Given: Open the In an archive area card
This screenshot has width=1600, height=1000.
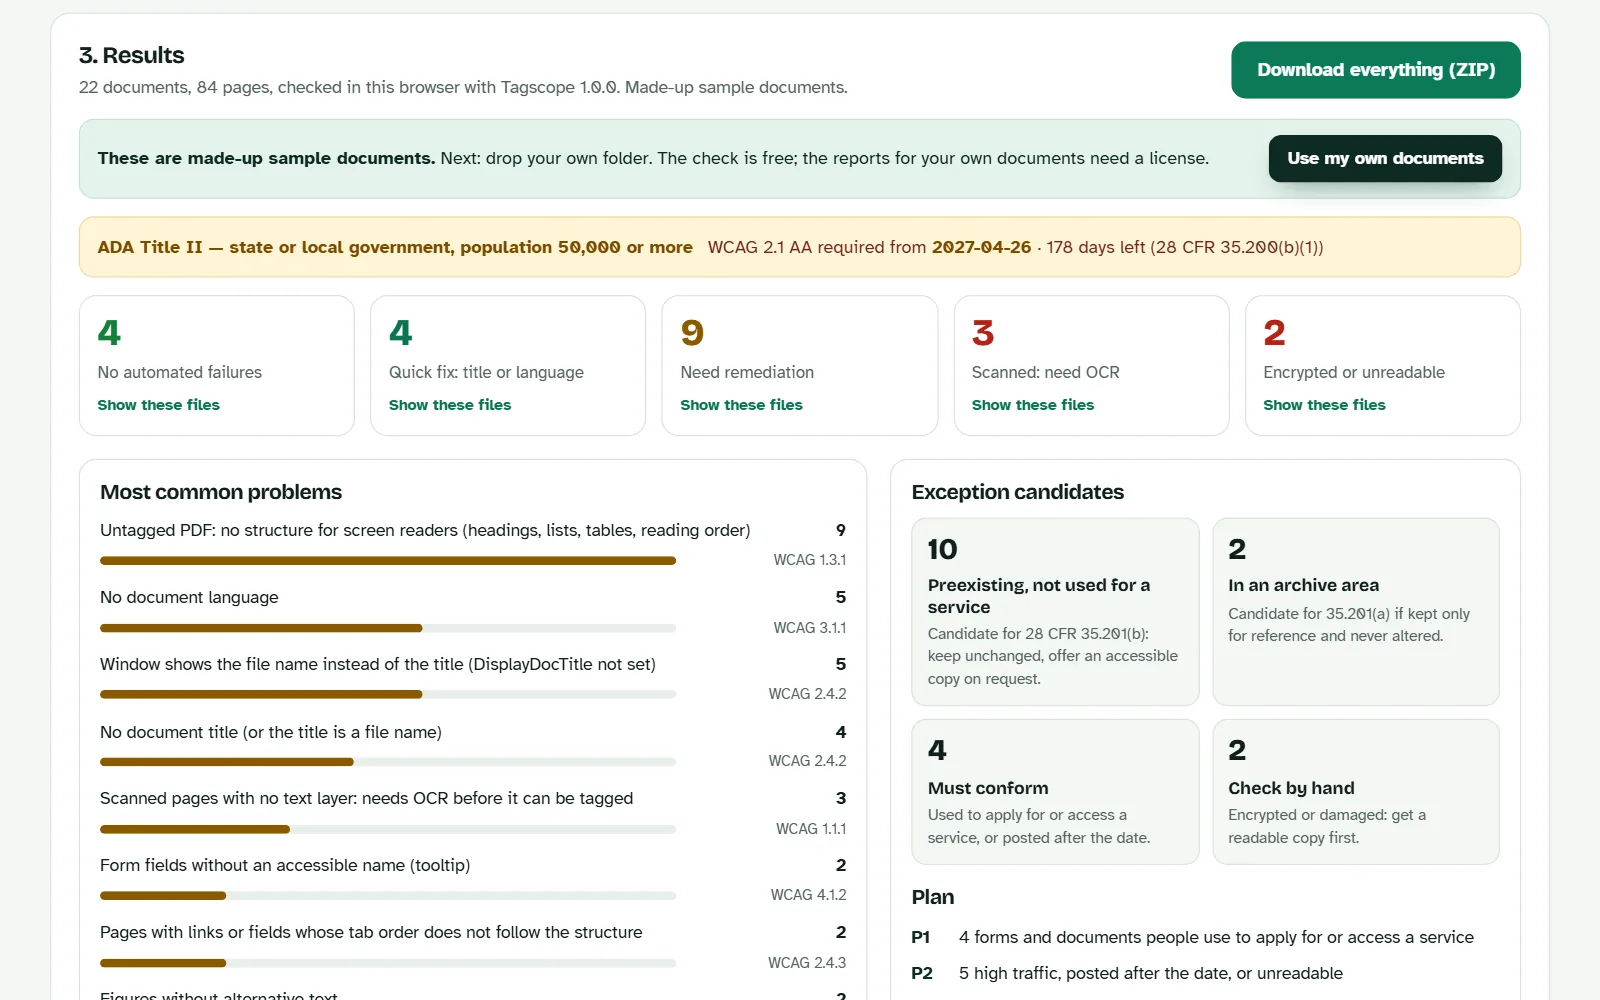Looking at the screenshot, I should tap(1356, 612).
